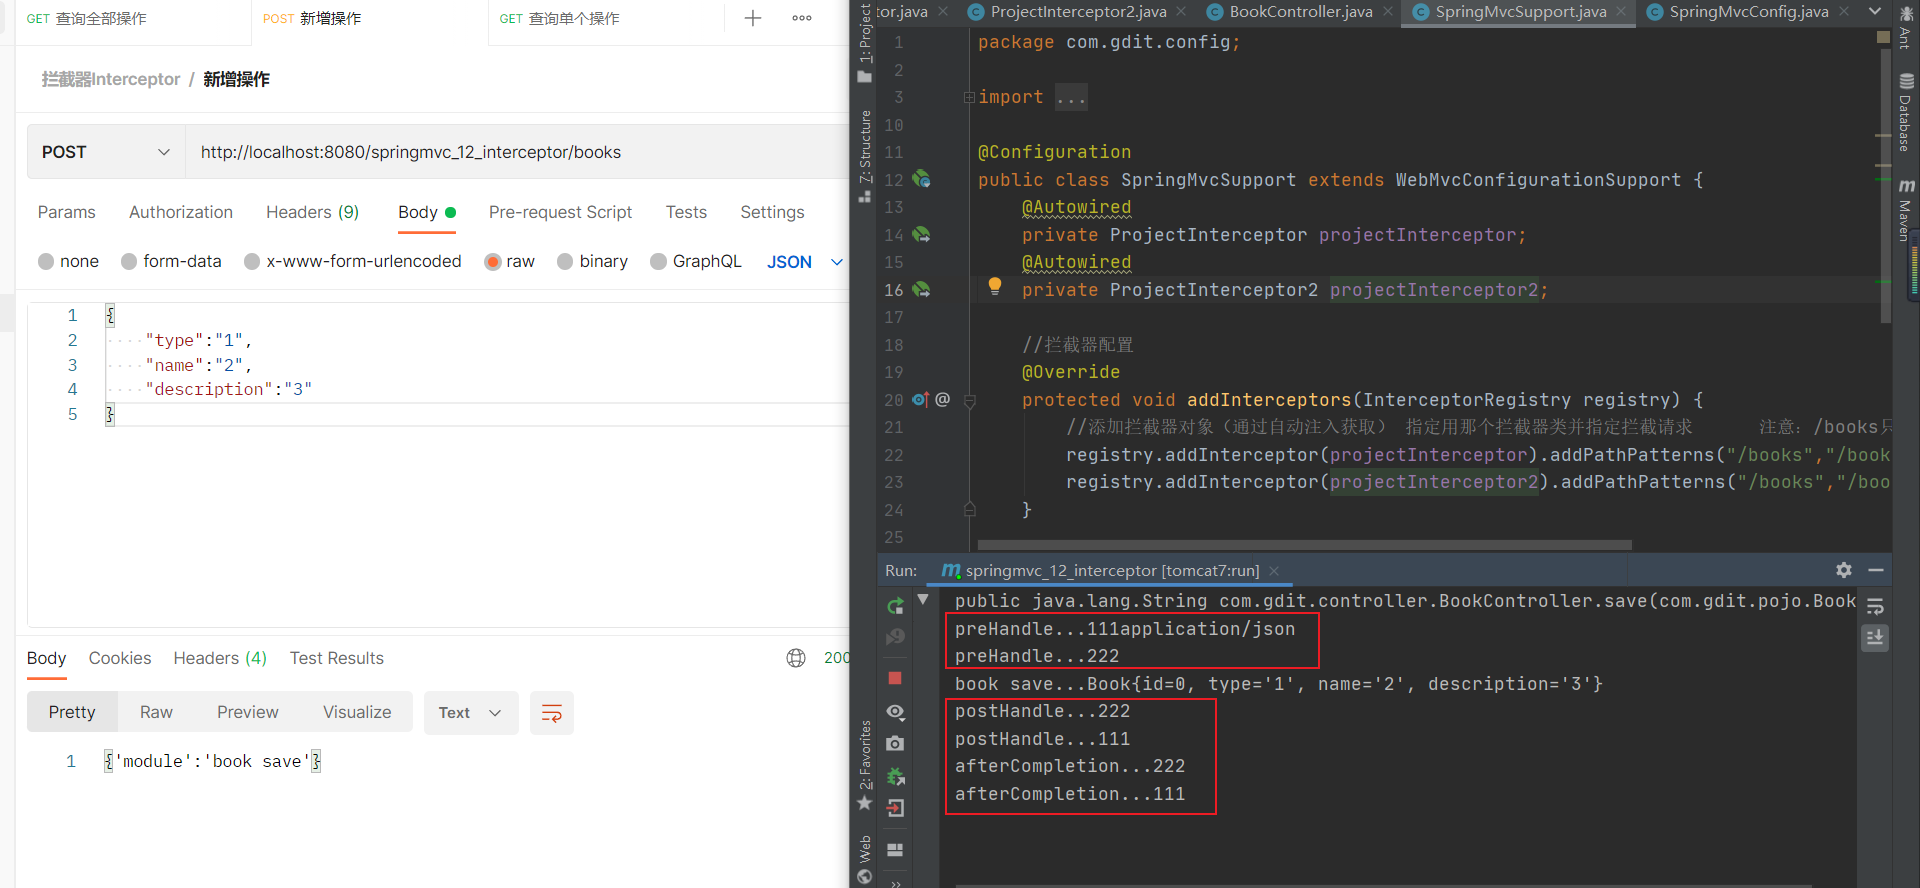Viewport: 1920px width, 888px height.
Task: Click the exit icon in Run toolbar
Action: point(896,808)
